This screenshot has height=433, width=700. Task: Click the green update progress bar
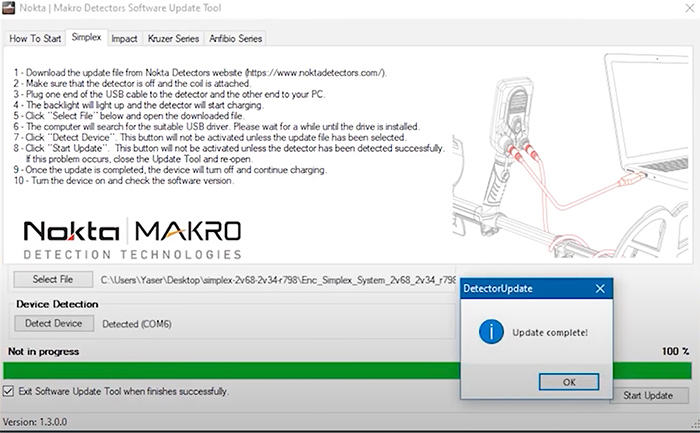(x=347, y=371)
